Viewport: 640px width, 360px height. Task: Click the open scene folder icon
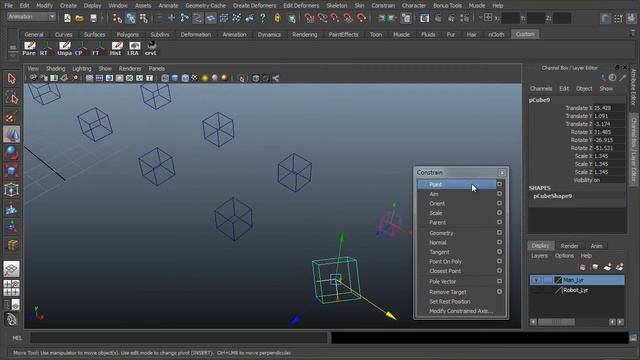80,18
